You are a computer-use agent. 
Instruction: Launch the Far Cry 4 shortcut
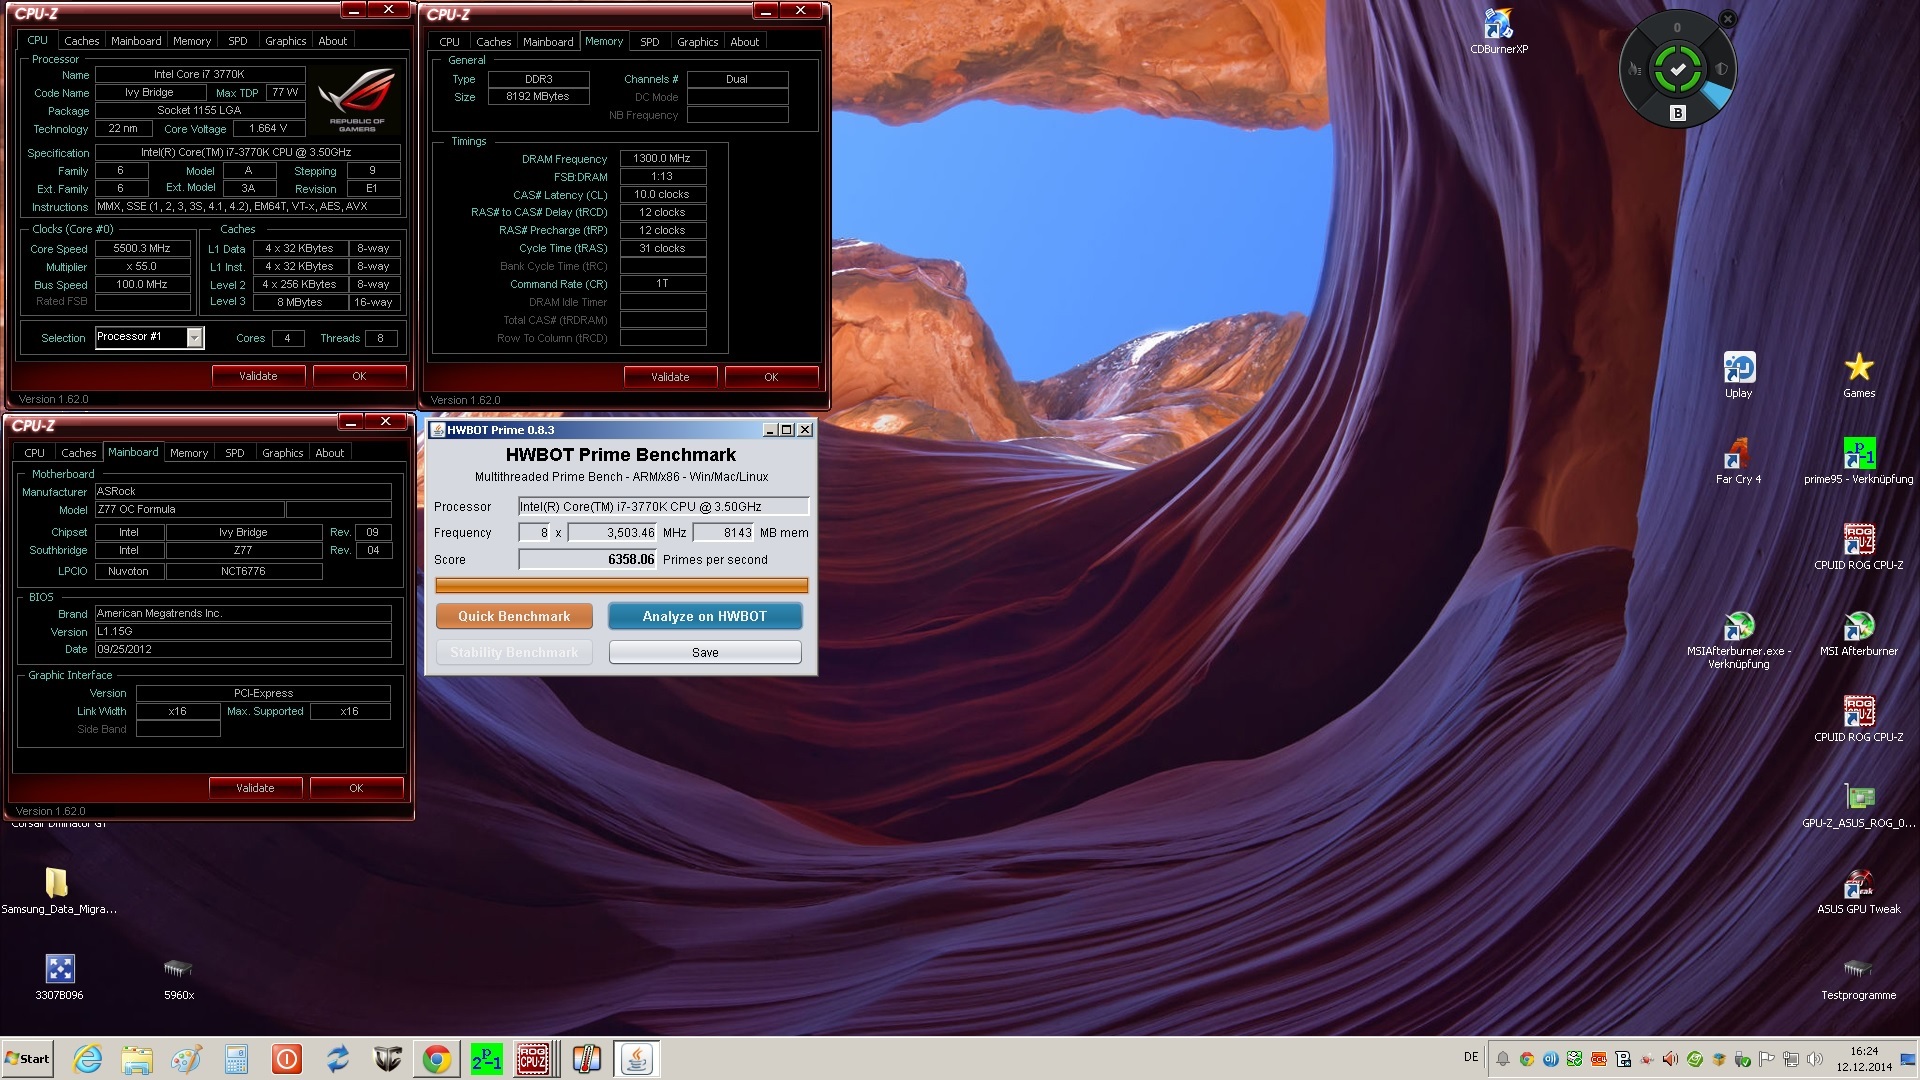click(1738, 461)
